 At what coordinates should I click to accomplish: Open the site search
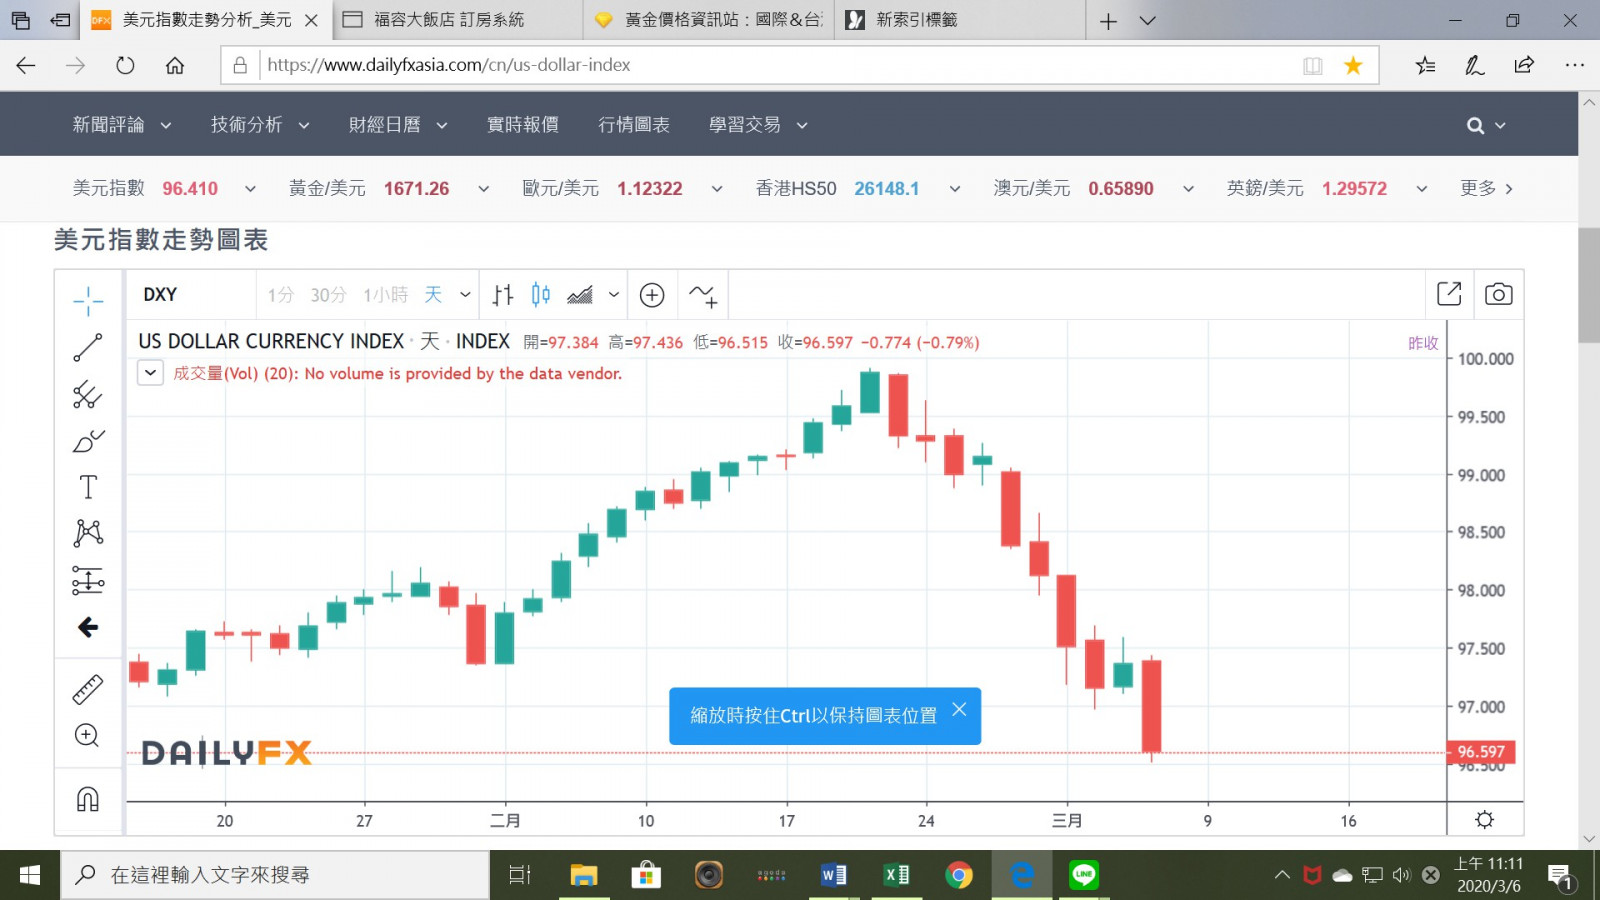tap(1475, 125)
